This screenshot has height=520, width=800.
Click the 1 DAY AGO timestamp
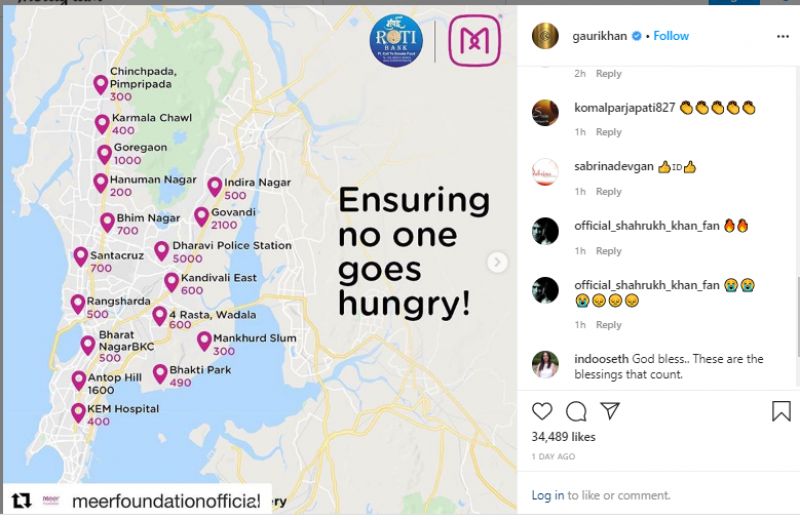[553, 456]
